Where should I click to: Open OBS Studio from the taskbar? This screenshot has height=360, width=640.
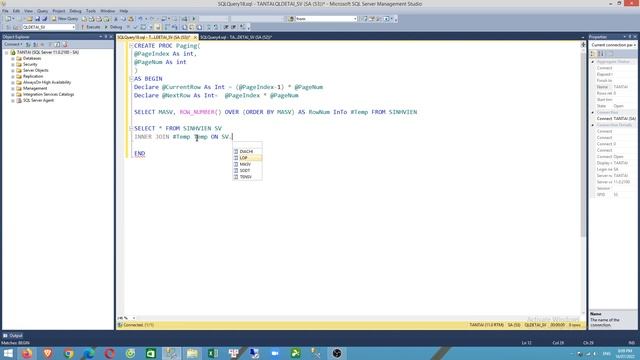pos(337,353)
